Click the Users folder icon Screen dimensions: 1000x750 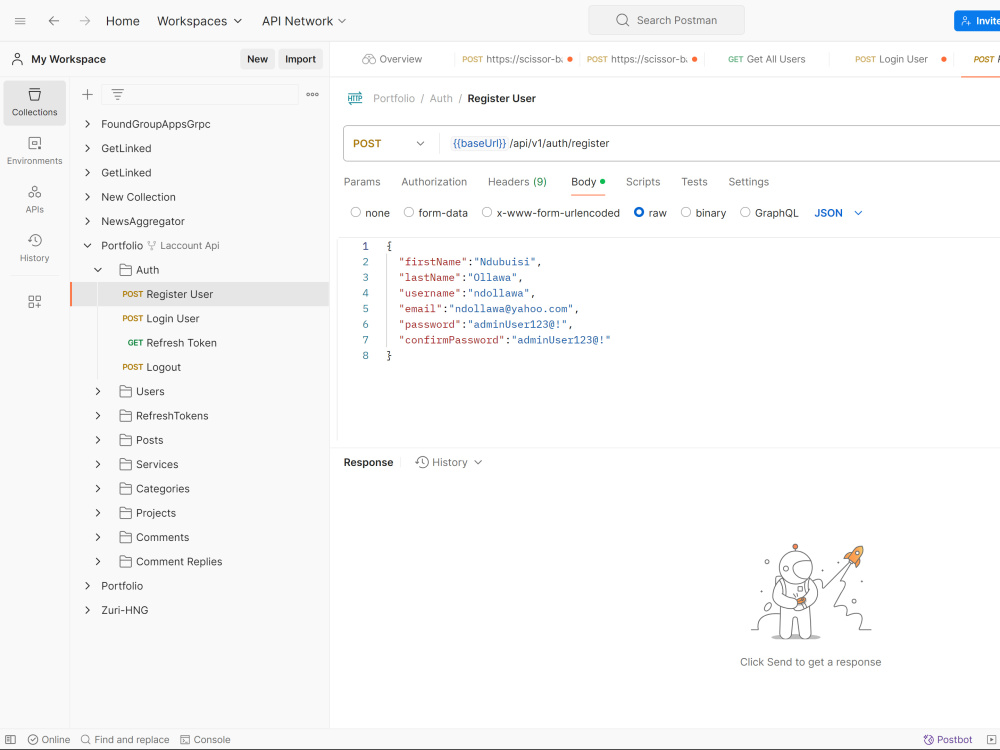[x=126, y=391]
